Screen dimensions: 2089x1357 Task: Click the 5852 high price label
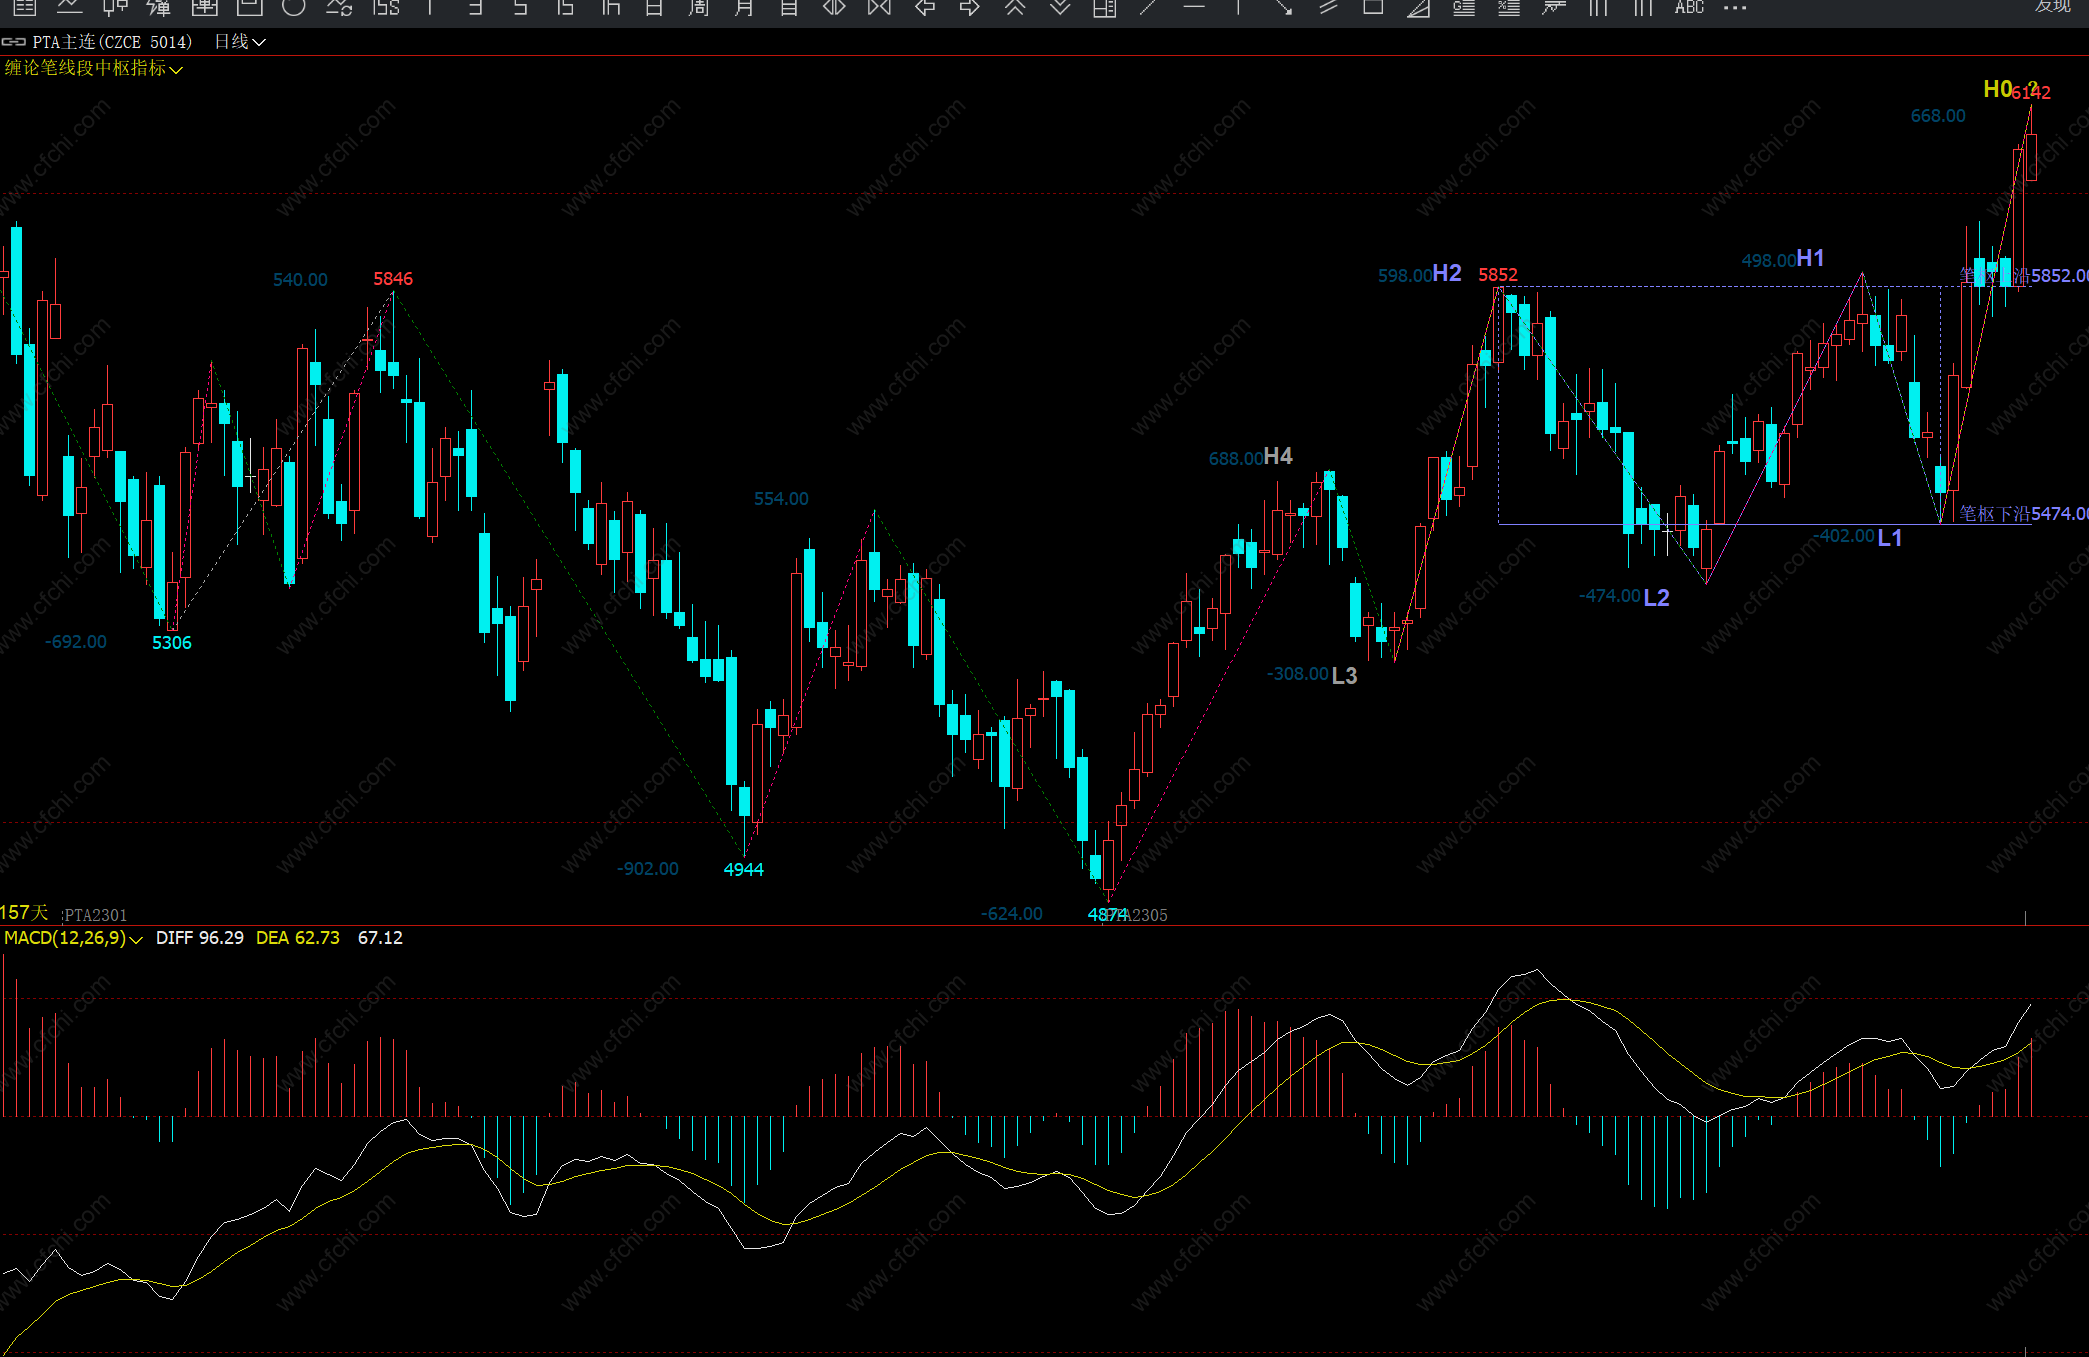(x=1497, y=275)
